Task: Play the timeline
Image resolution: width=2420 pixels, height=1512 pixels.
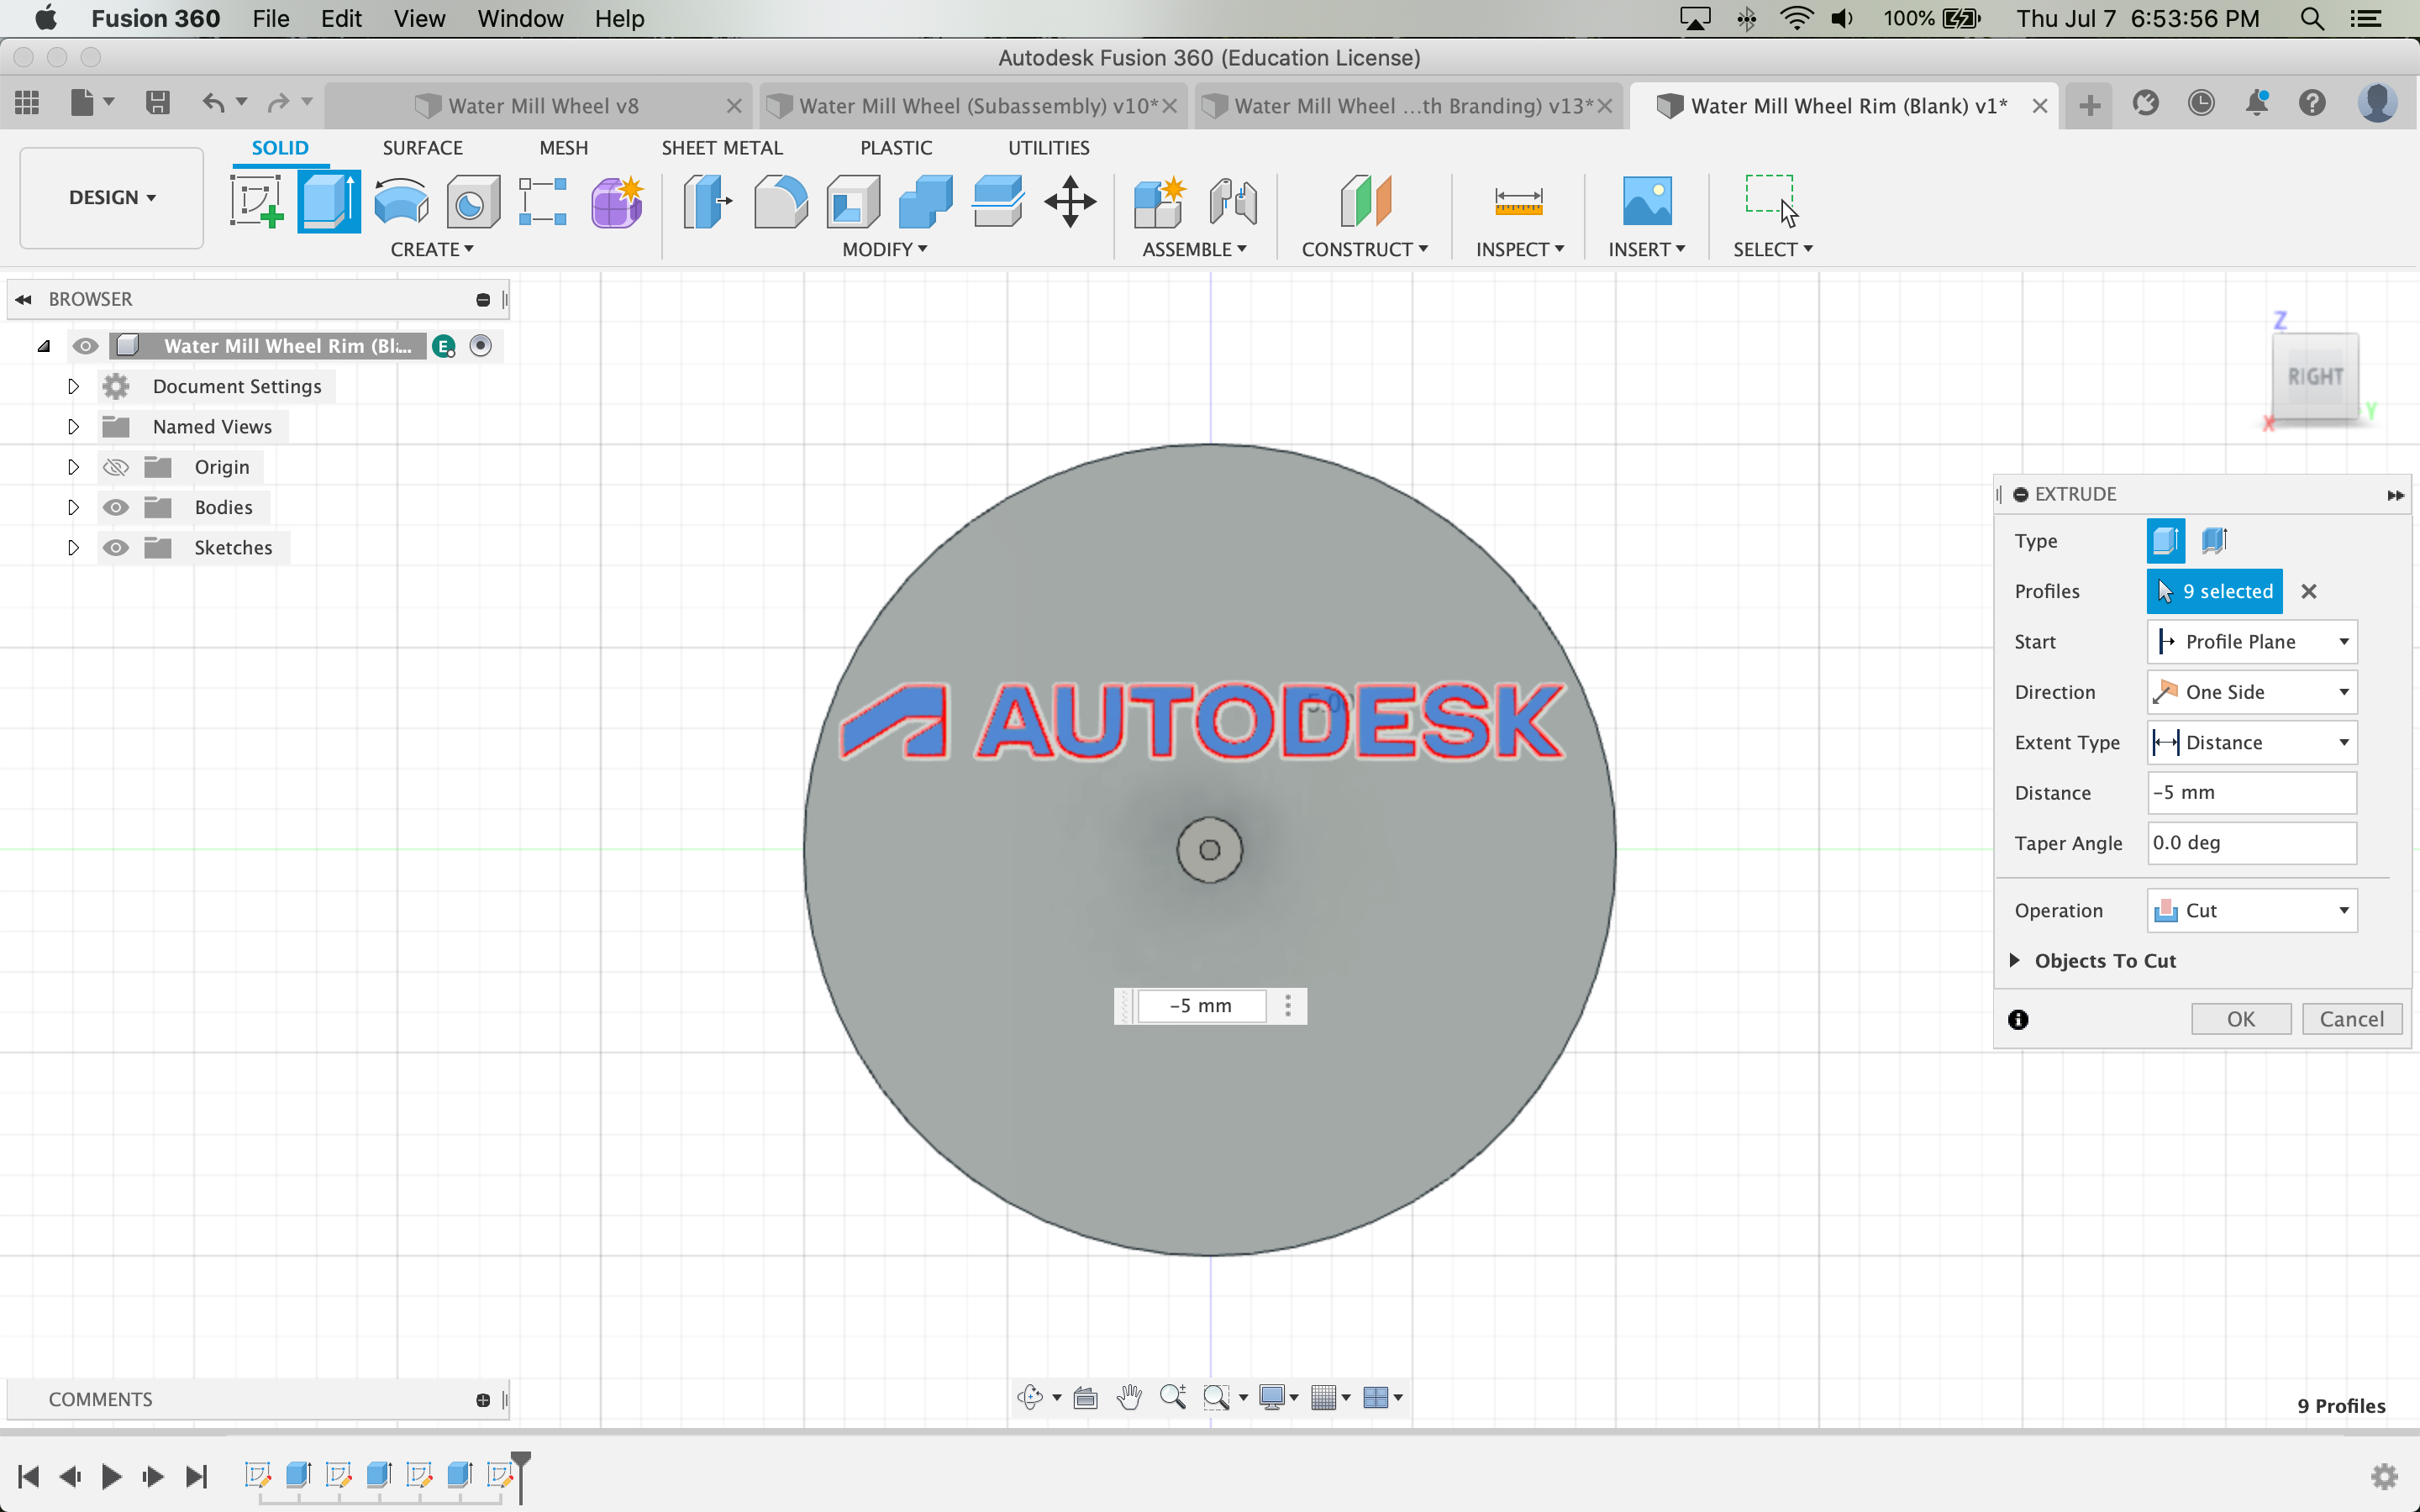Action: pos(111,1476)
